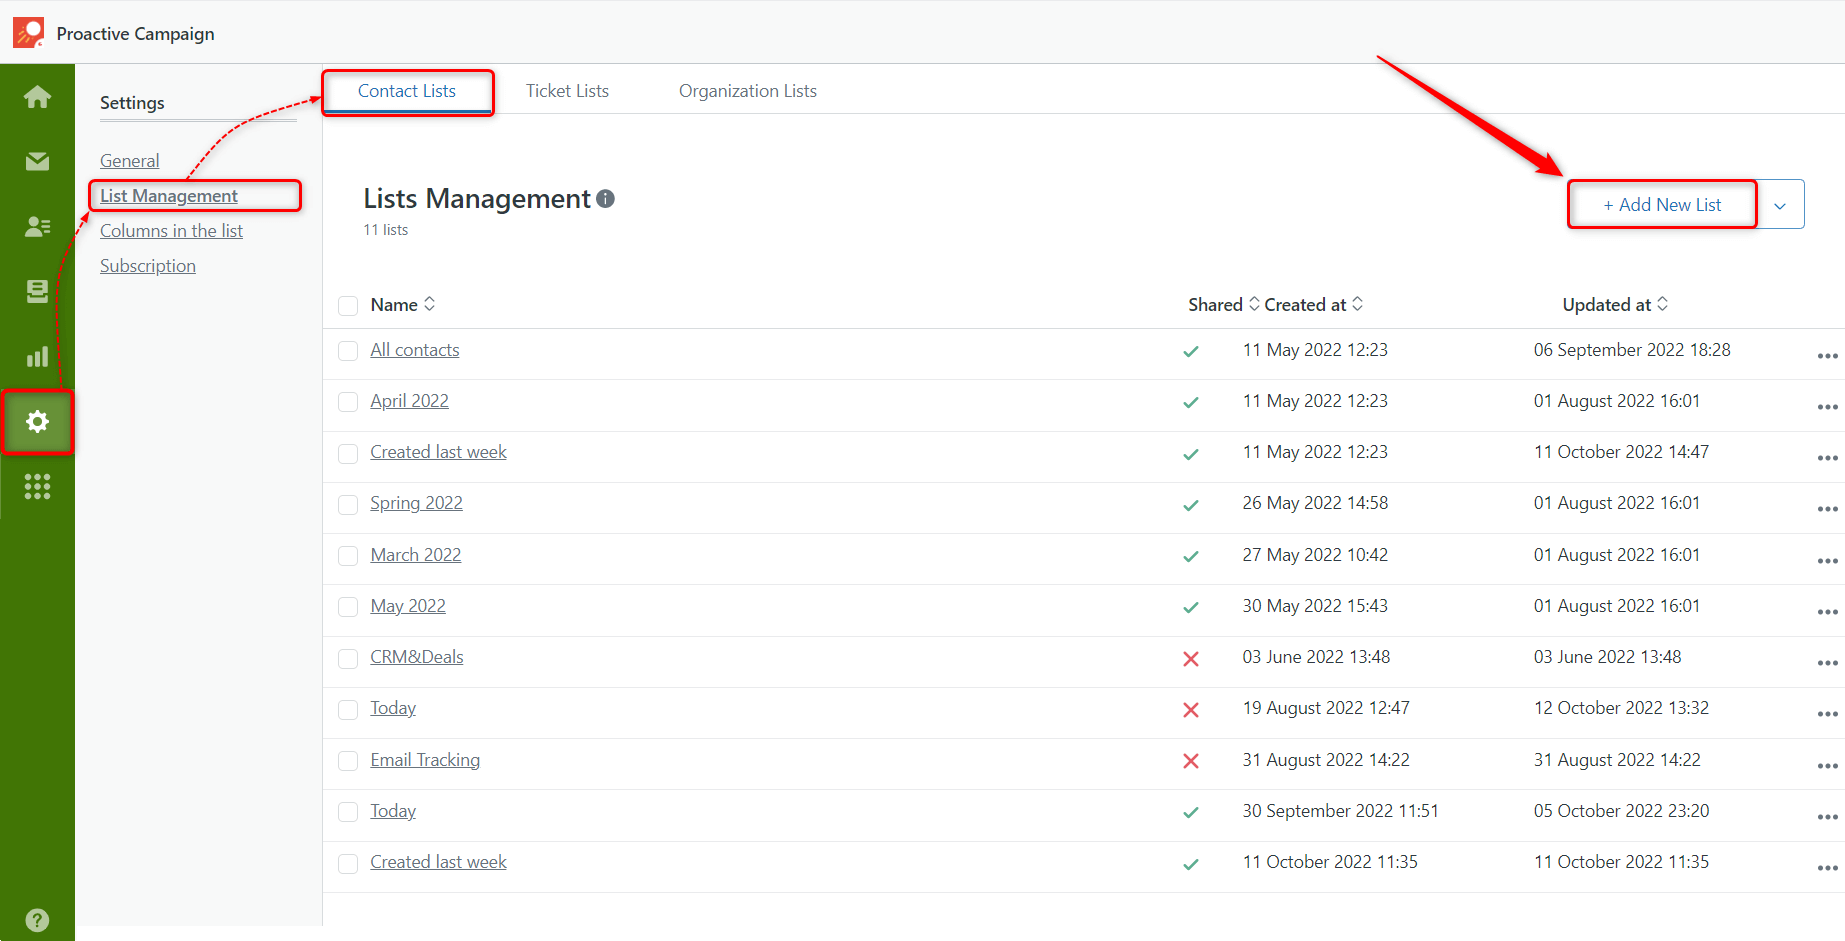Viewport: 1845px width, 941px height.
Task: Click the Add New List button
Action: click(x=1662, y=204)
